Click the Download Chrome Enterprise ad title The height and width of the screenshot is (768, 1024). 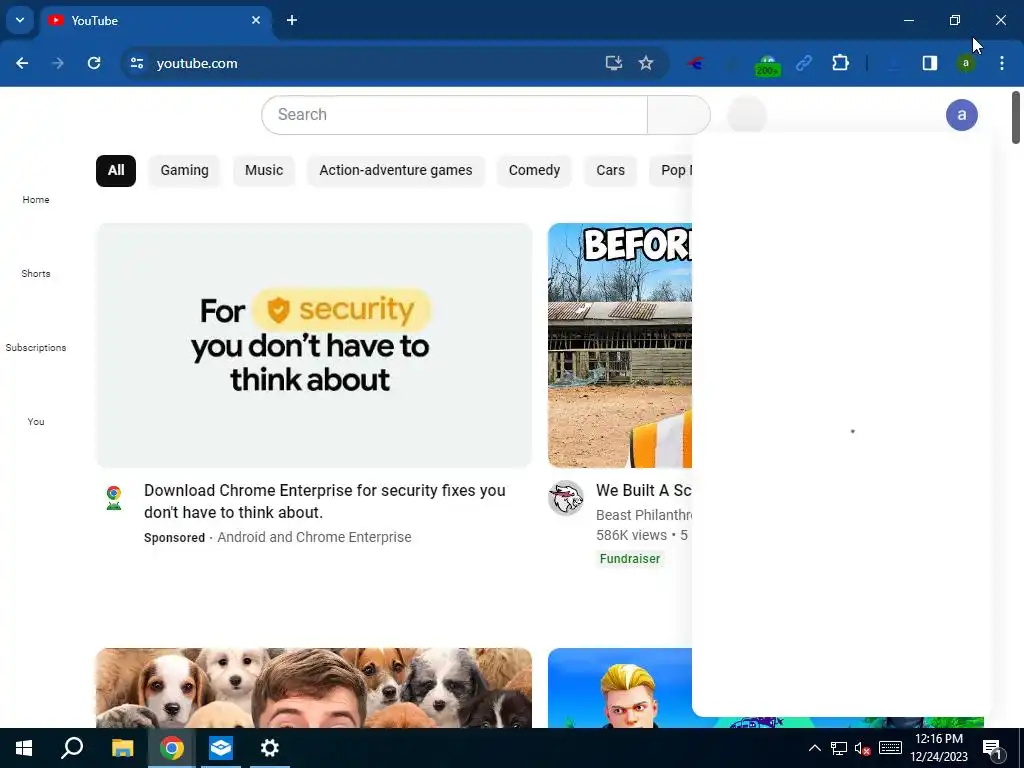click(x=325, y=501)
